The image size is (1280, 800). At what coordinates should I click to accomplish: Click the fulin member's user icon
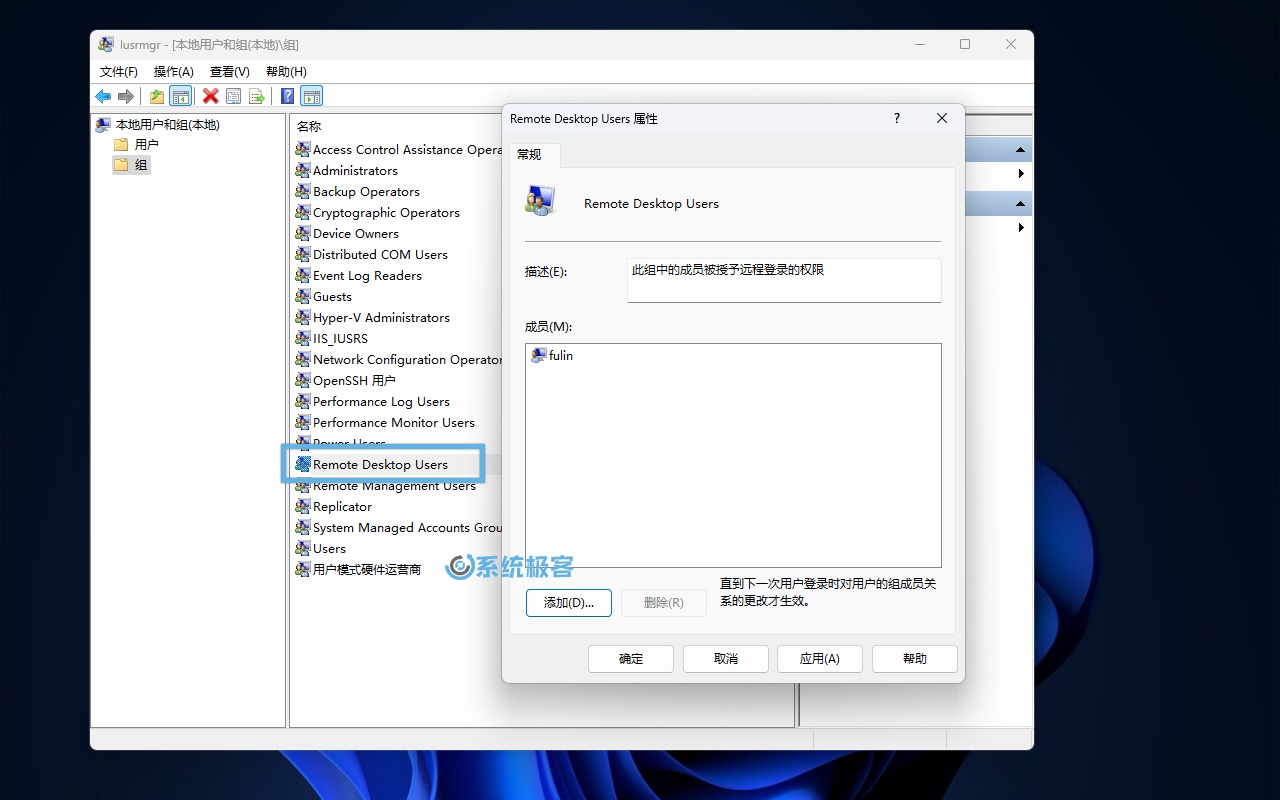pos(539,355)
